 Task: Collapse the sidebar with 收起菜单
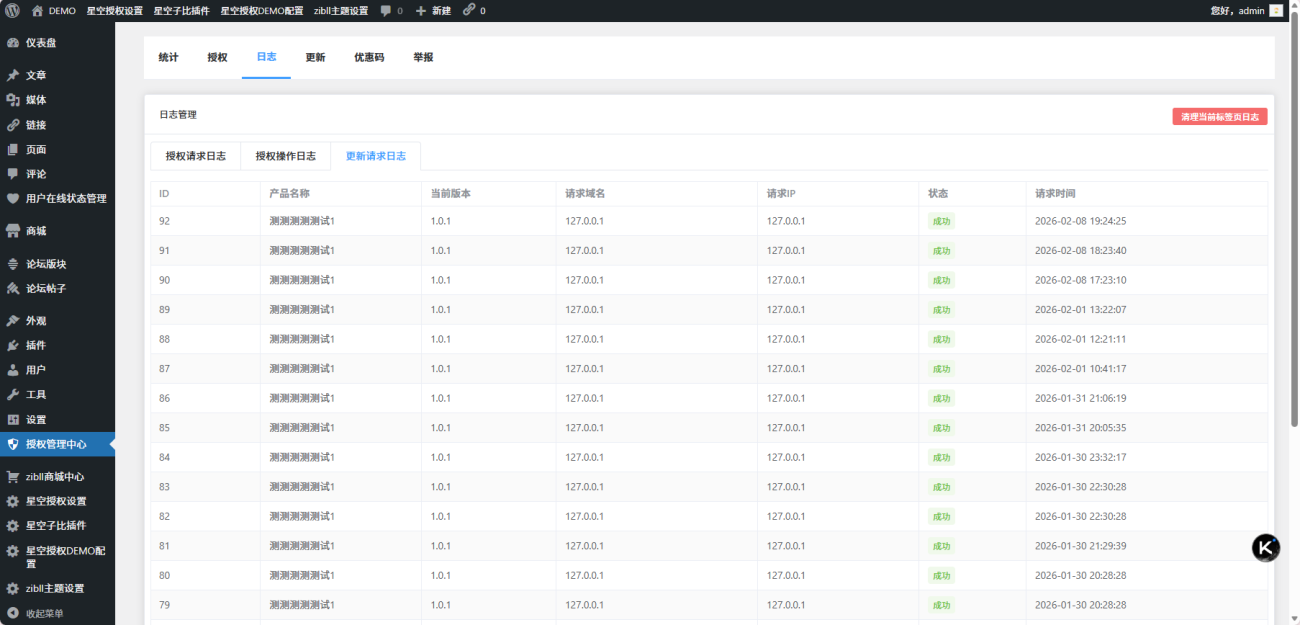(44, 613)
